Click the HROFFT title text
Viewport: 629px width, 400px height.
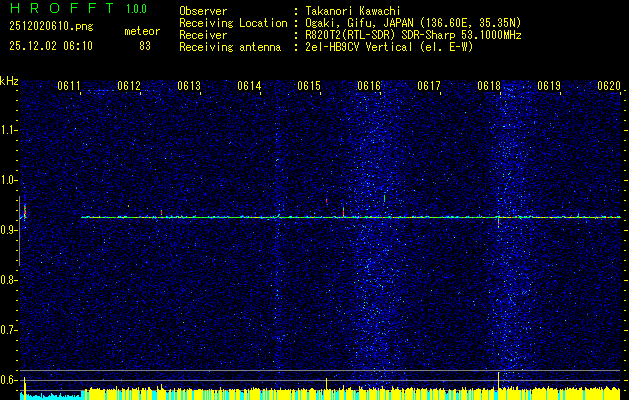(62, 8)
